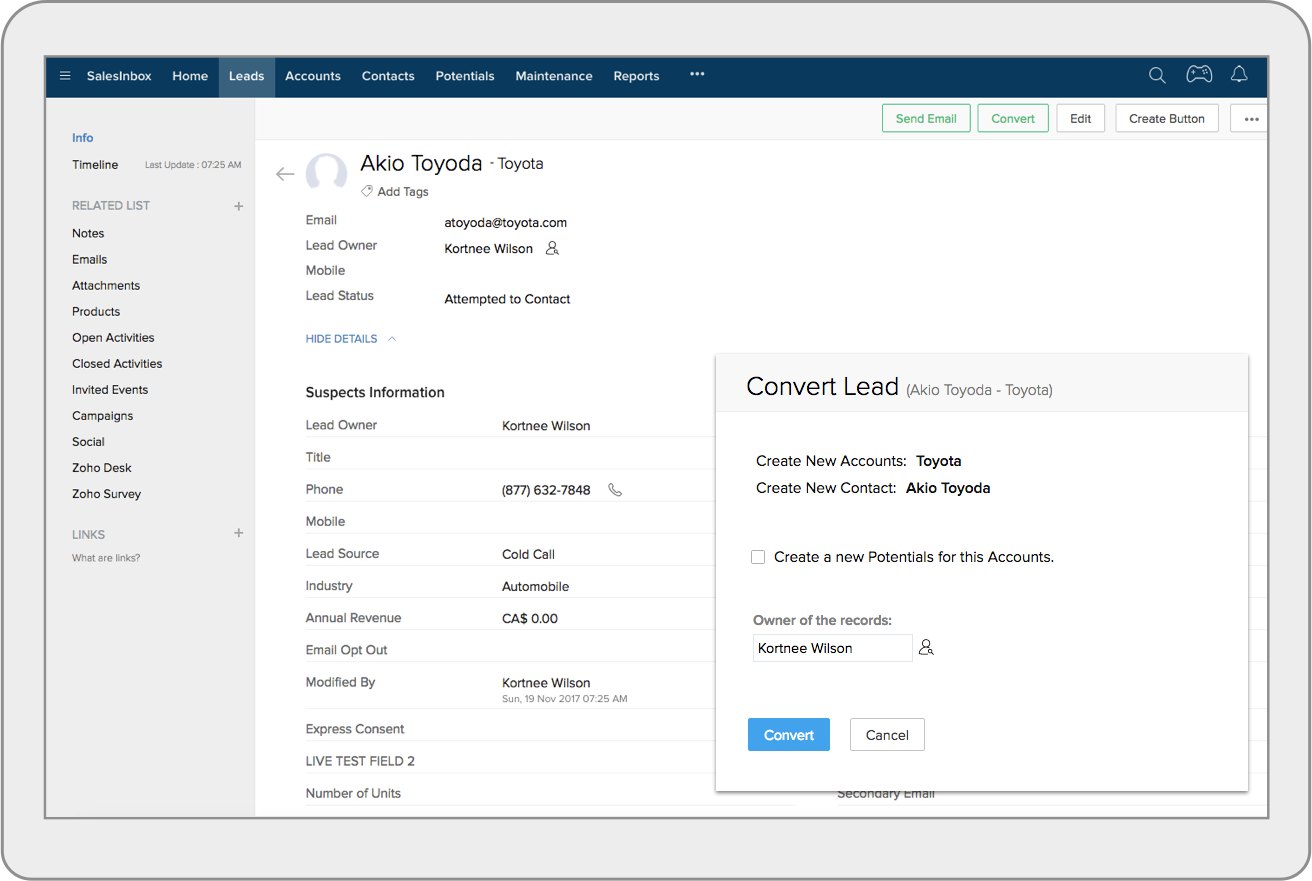The width and height of the screenshot is (1312, 881).
Task: Click the Edit button
Action: pyautogui.click(x=1081, y=118)
